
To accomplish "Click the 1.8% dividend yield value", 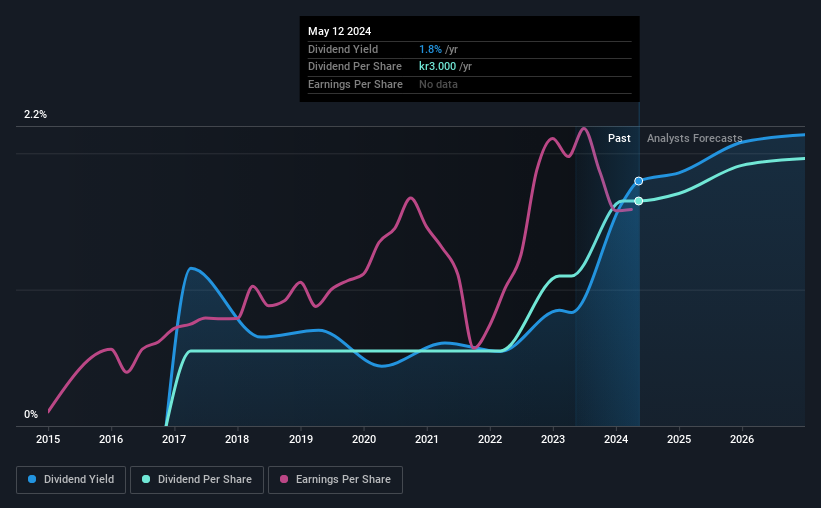I will pos(430,49).
